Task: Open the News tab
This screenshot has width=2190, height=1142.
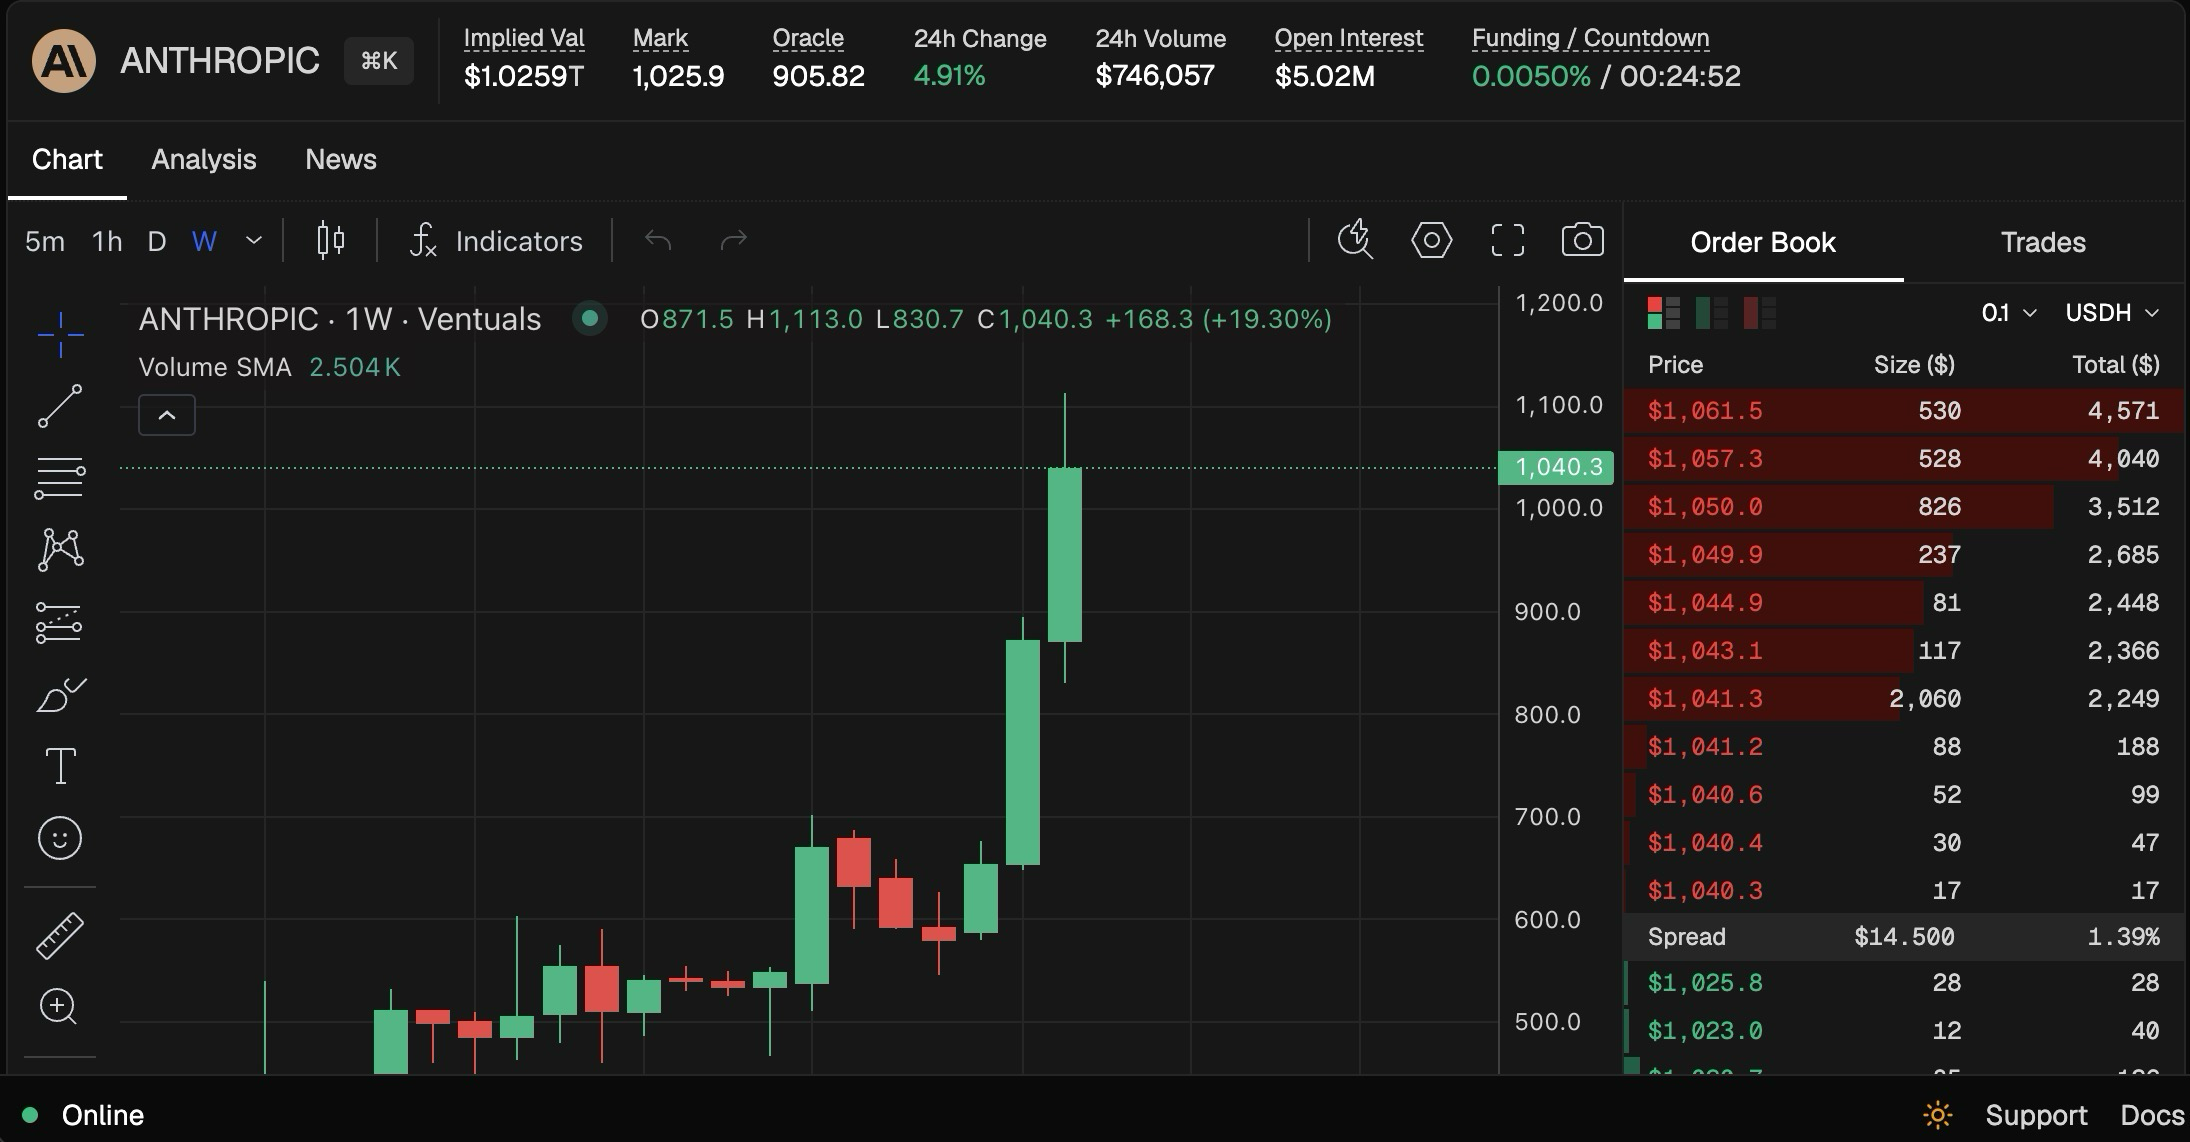Action: click(x=341, y=159)
